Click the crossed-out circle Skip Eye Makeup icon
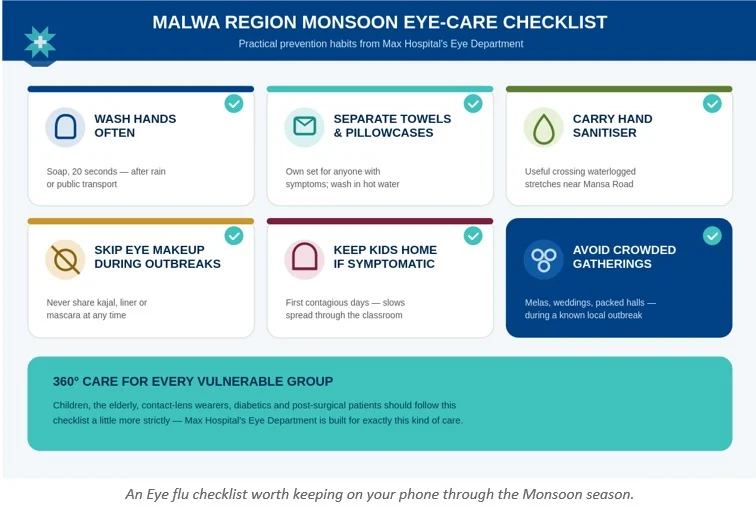The height and width of the screenshot is (514, 756). 65,259
